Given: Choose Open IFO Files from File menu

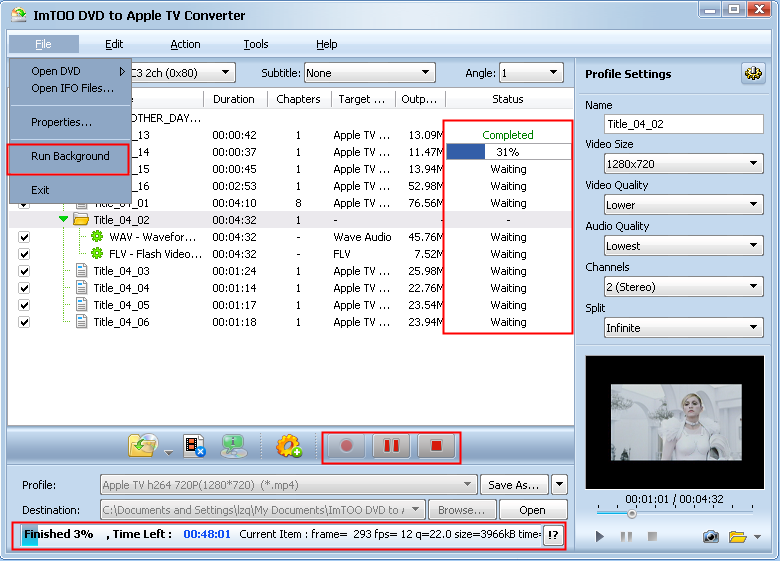Looking at the screenshot, I should click(70, 88).
